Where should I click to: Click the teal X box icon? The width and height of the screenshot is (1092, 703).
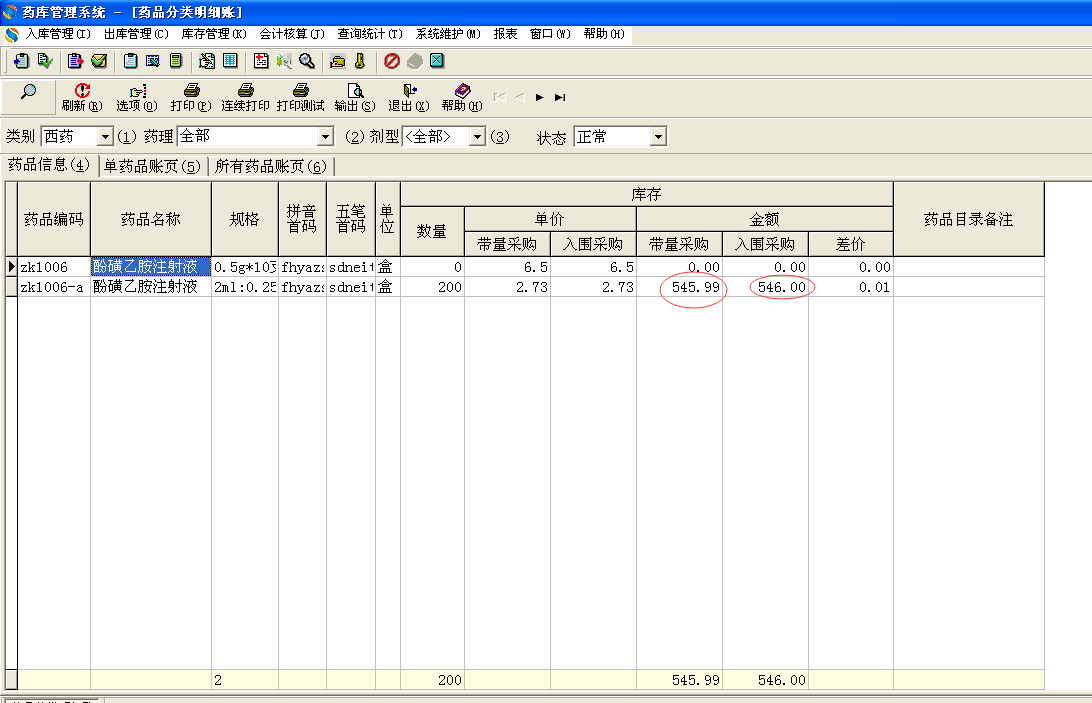click(437, 61)
